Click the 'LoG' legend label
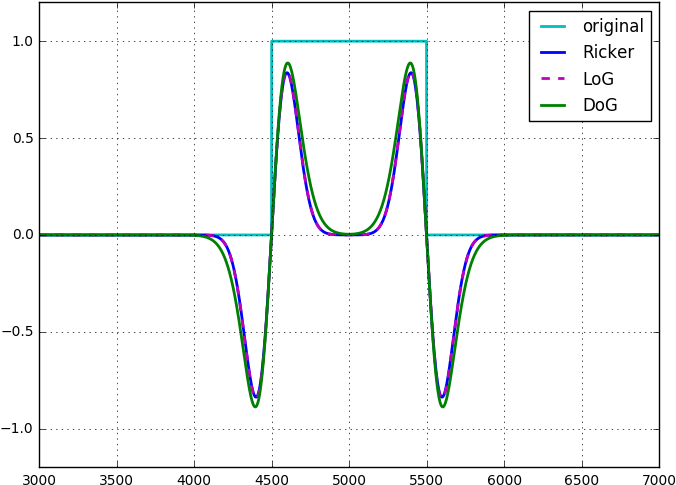 pos(598,79)
